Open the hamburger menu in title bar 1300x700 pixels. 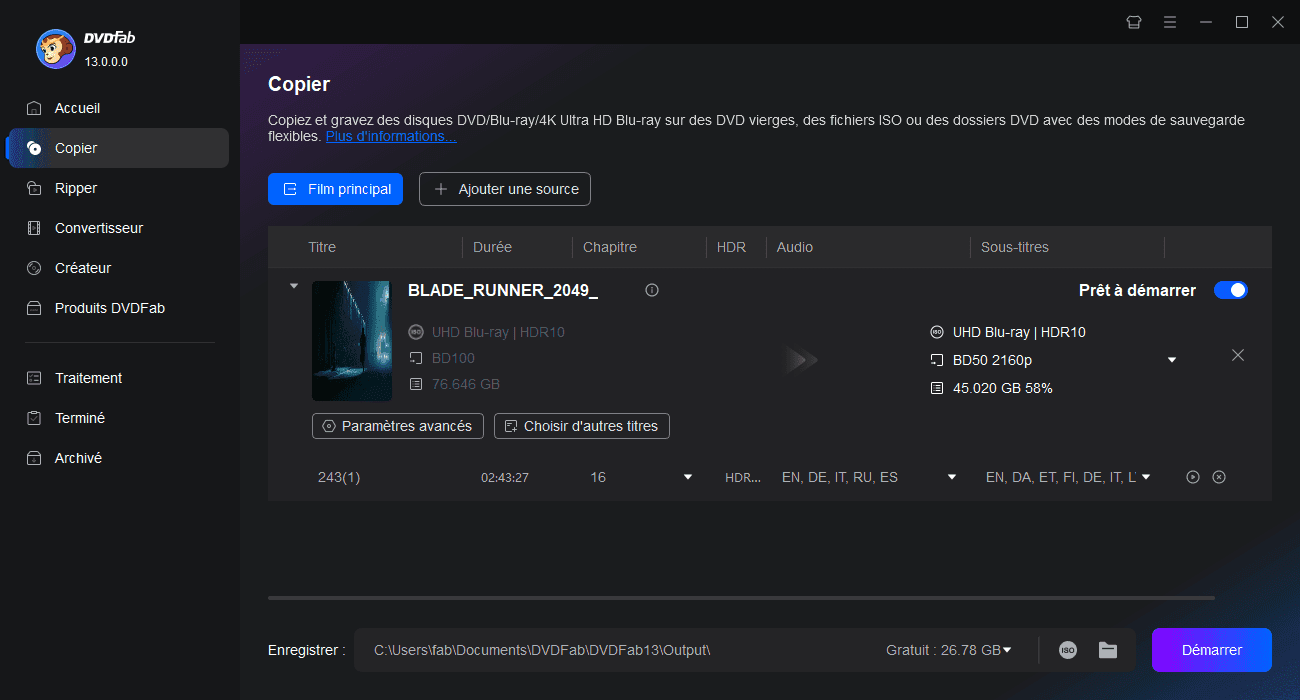coord(1170,22)
